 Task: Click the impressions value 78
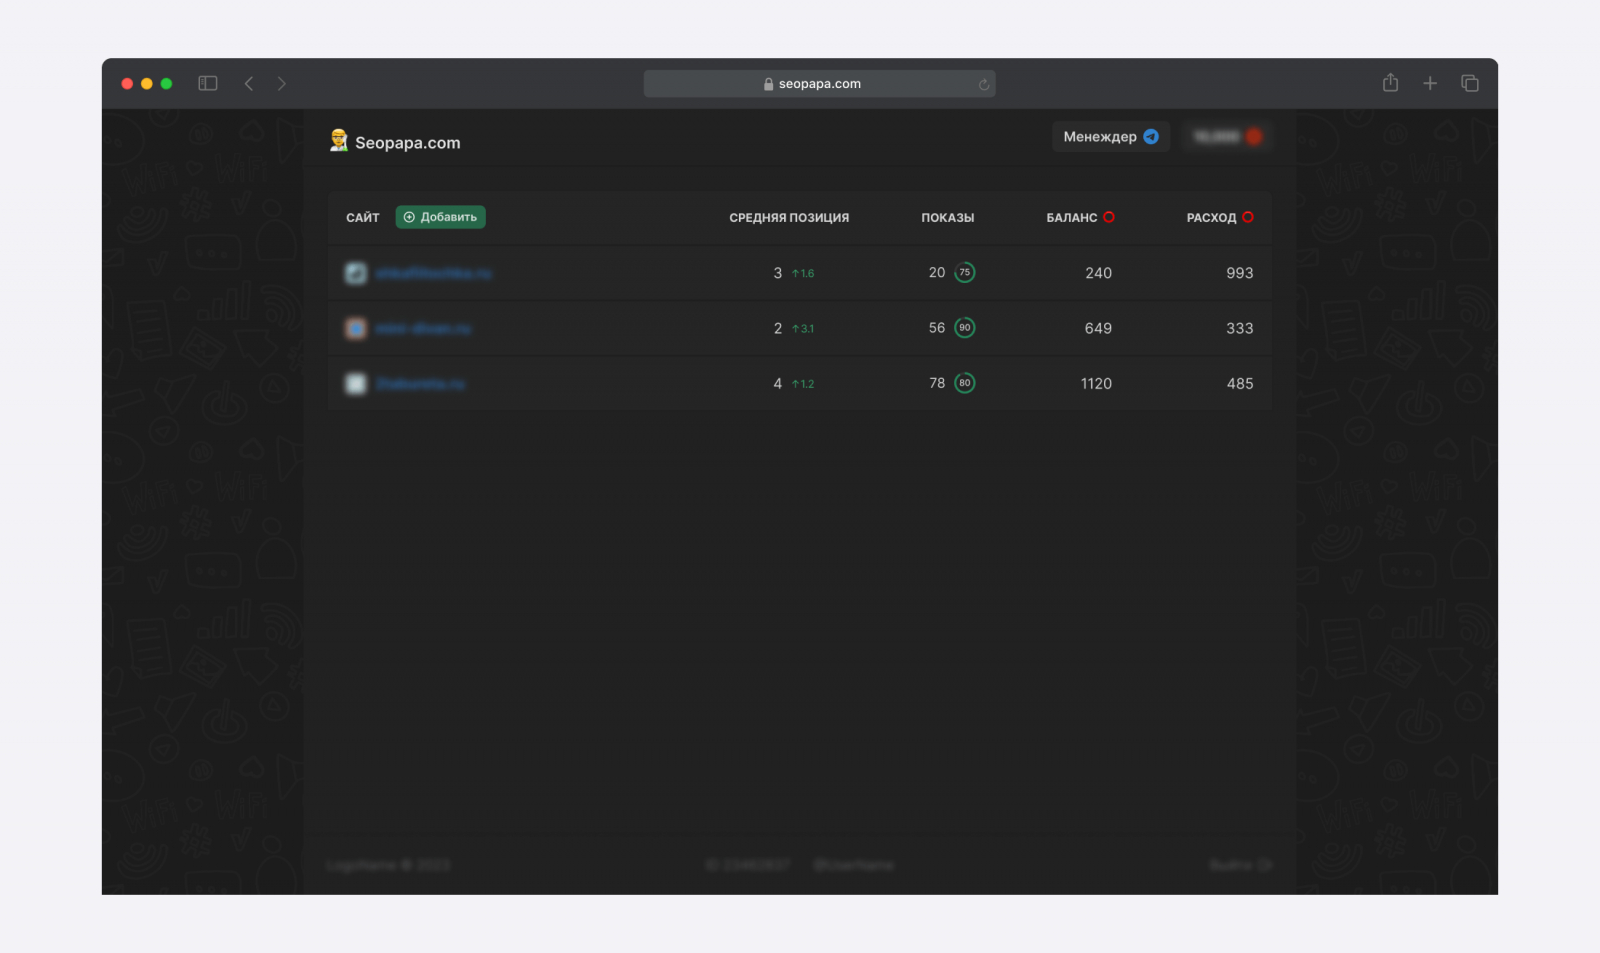coord(937,383)
